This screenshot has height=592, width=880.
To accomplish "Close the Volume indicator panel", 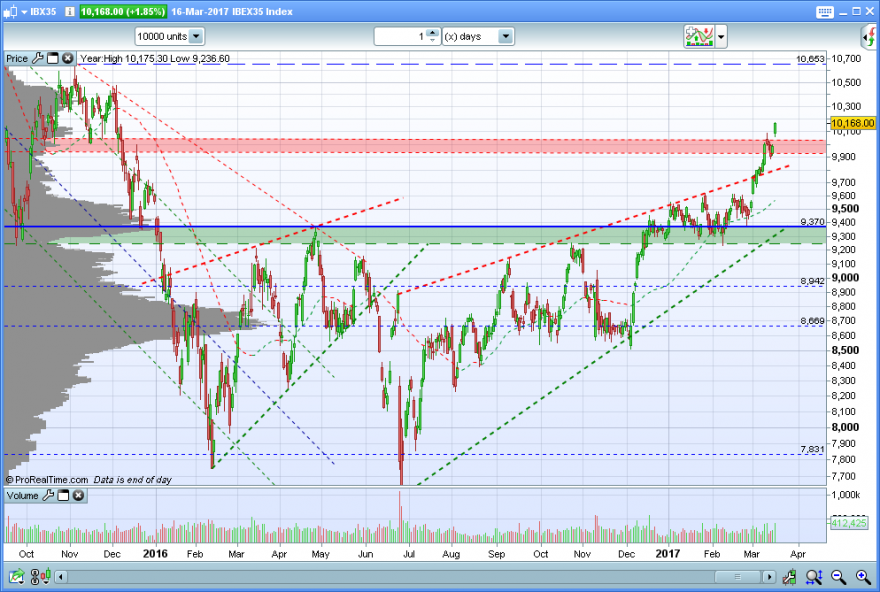I will point(79,495).
